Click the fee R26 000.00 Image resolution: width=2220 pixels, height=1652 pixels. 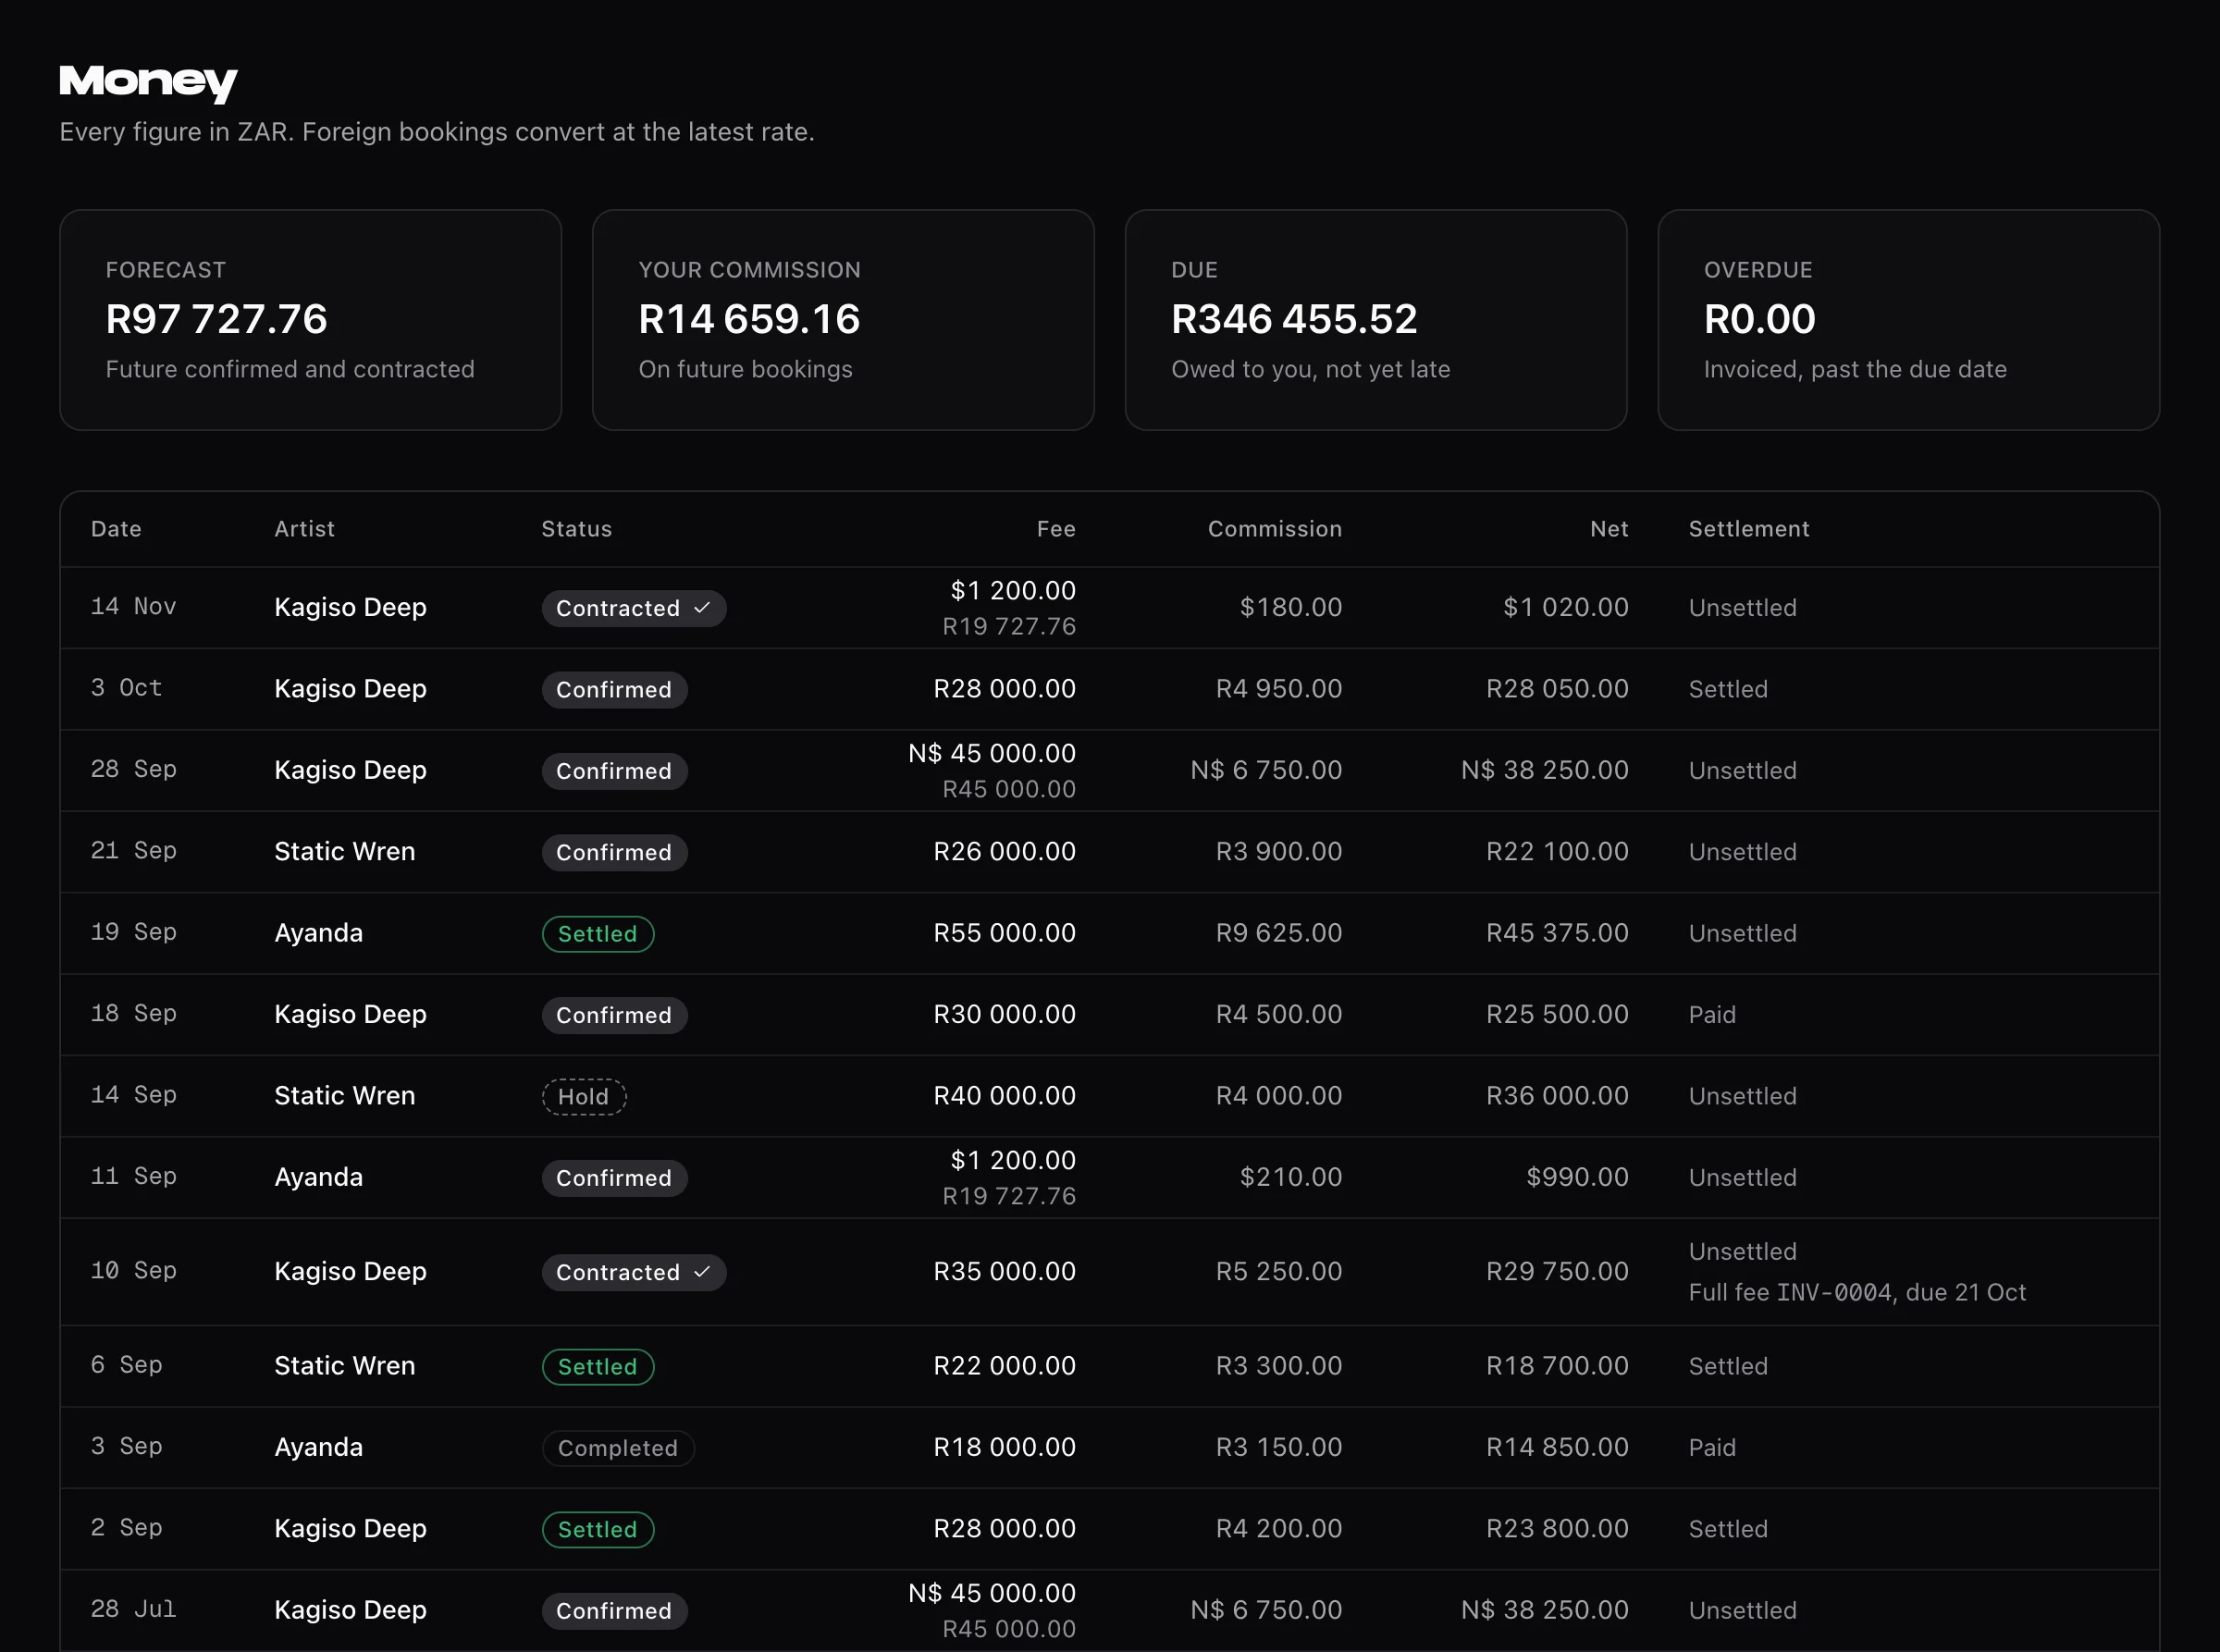tap(1004, 852)
